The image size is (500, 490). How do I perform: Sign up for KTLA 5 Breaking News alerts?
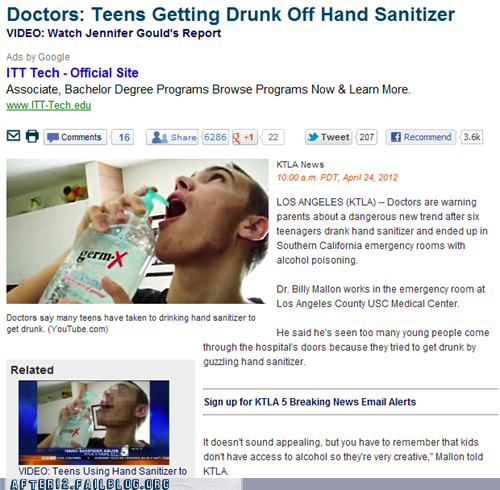[310, 402]
